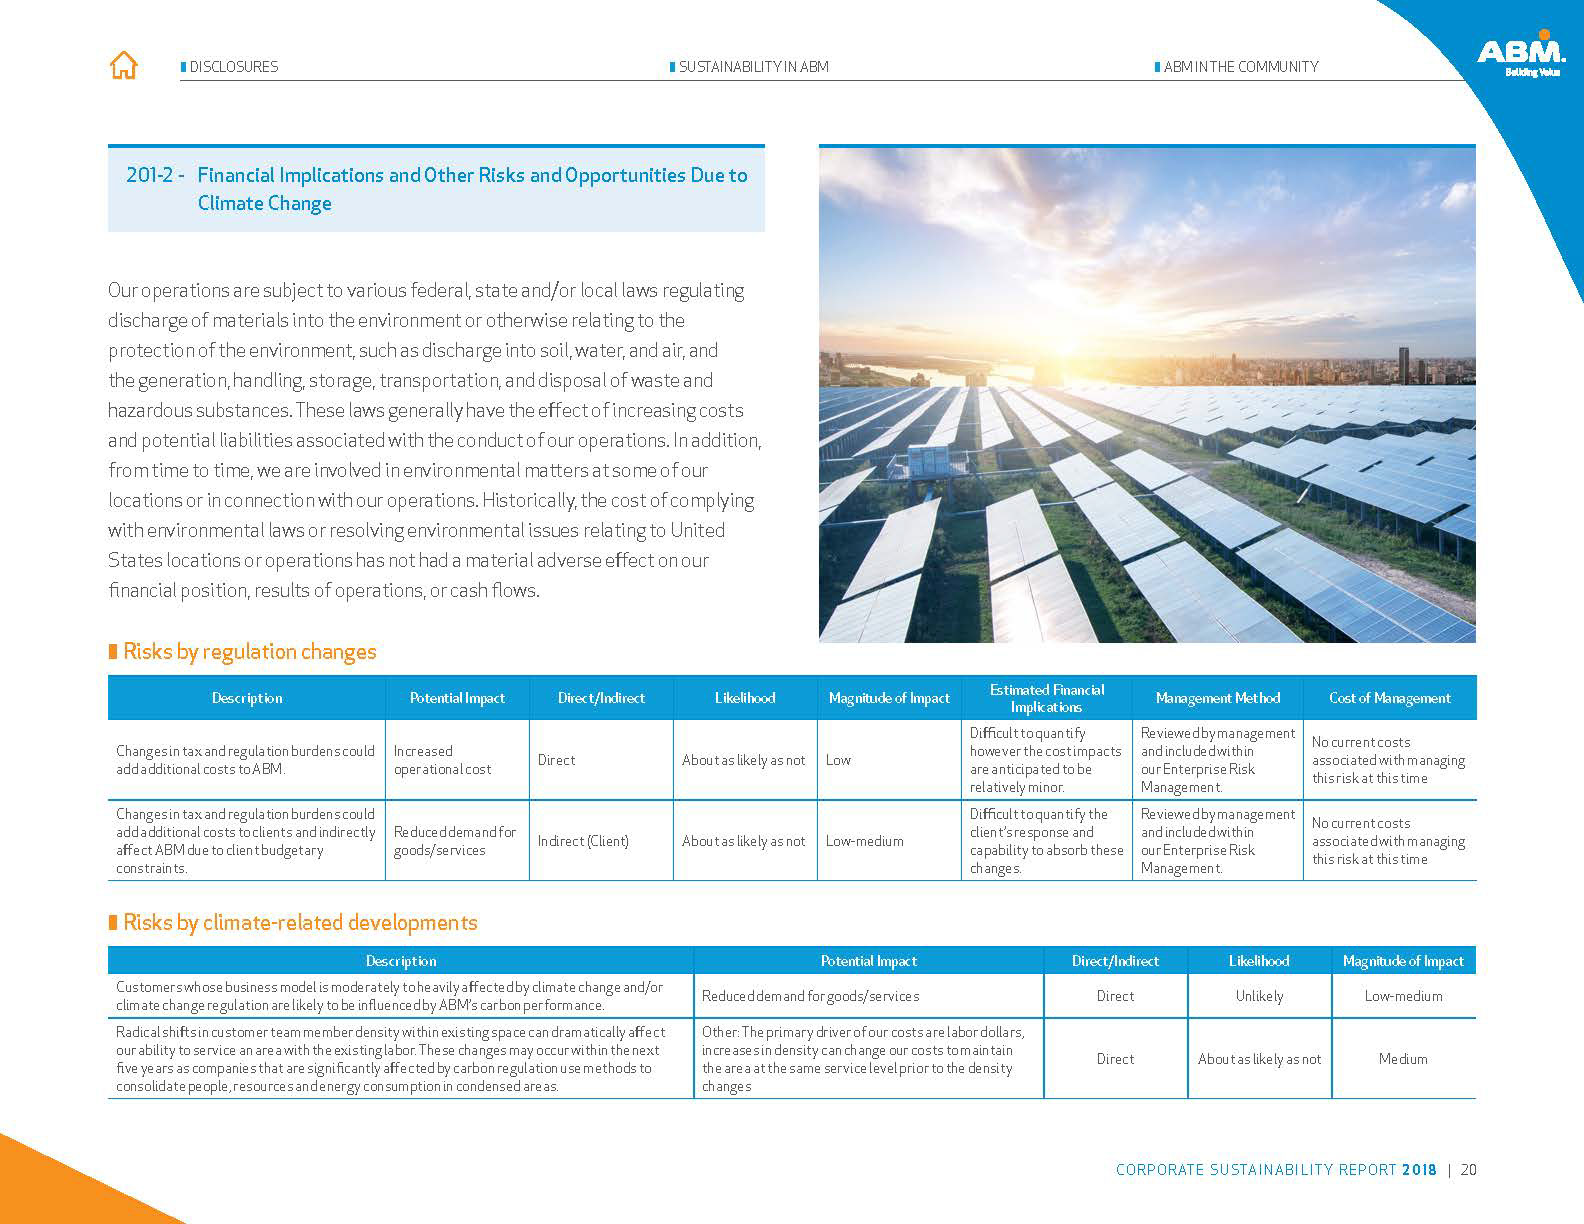Click the Estimated Financial Implications column header
Image resolution: width=1584 pixels, height=1224 pixels.
[1047, 698]
